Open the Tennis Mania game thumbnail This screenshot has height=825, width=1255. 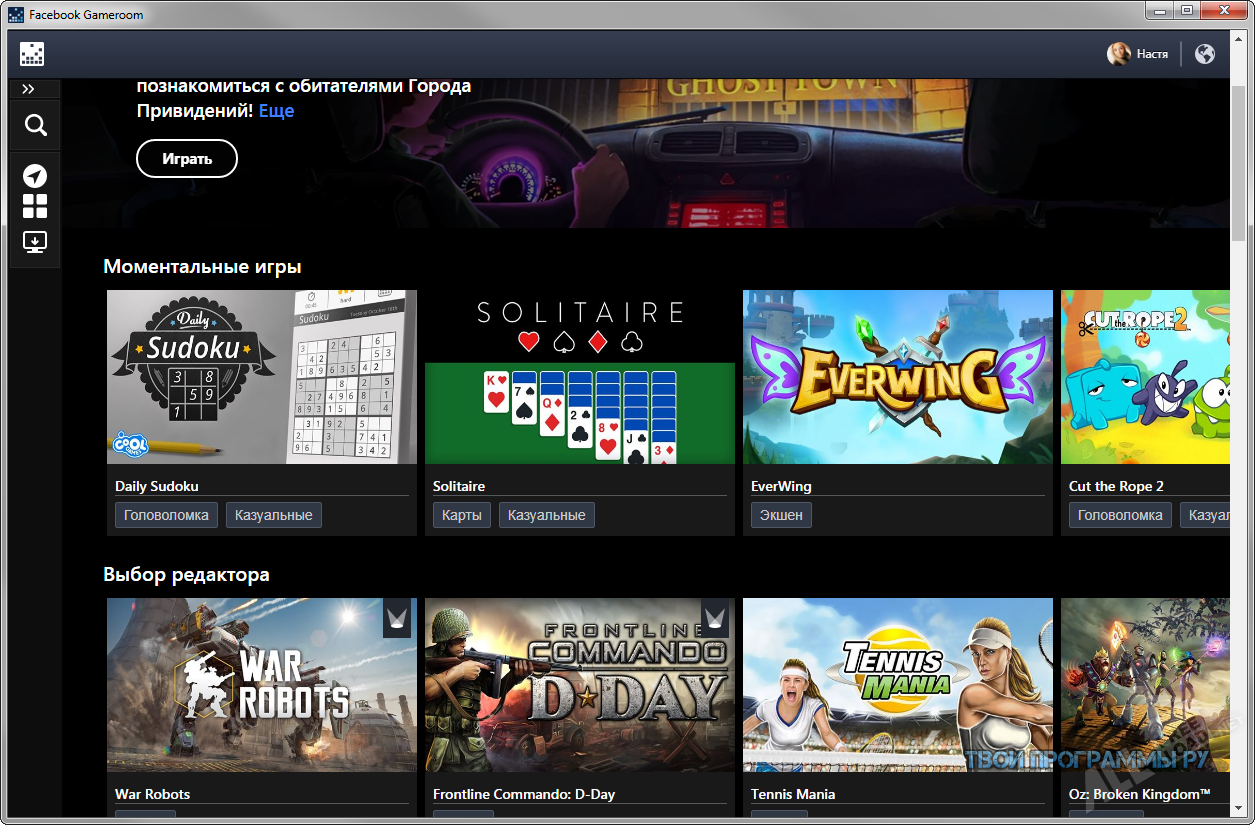[x=897, y=685]
